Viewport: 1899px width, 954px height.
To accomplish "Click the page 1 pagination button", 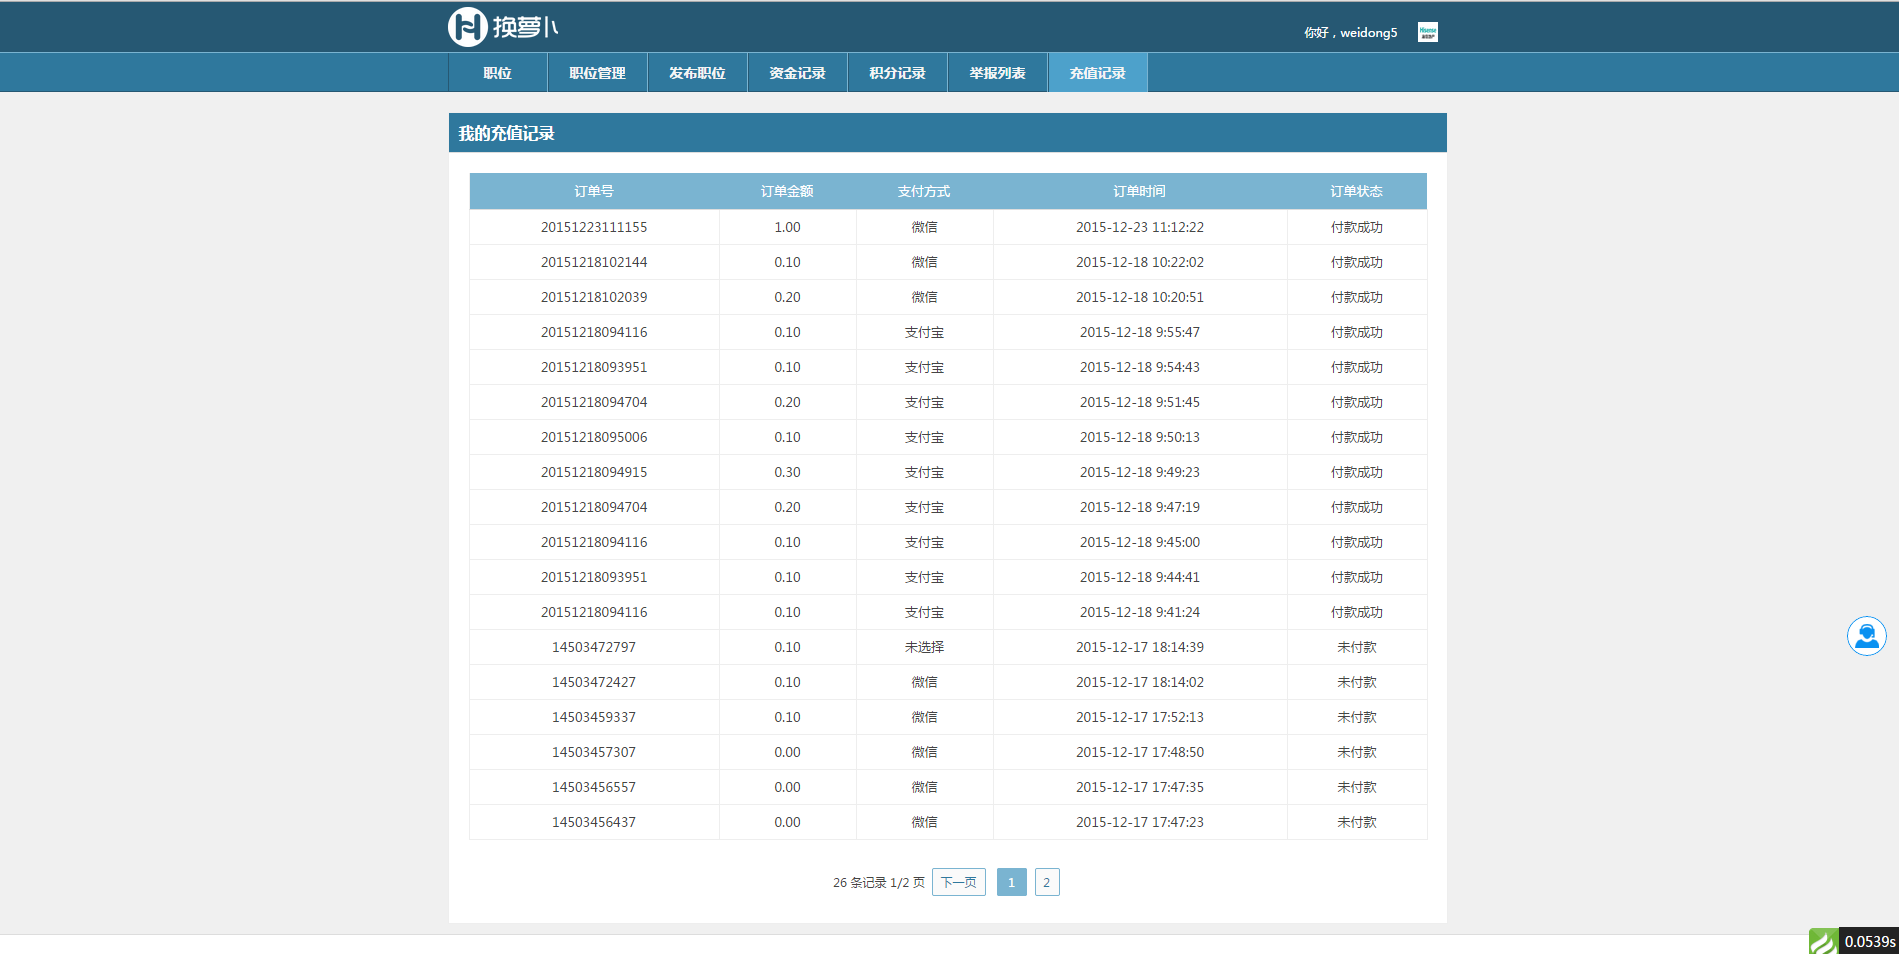I will (1011, 882).
